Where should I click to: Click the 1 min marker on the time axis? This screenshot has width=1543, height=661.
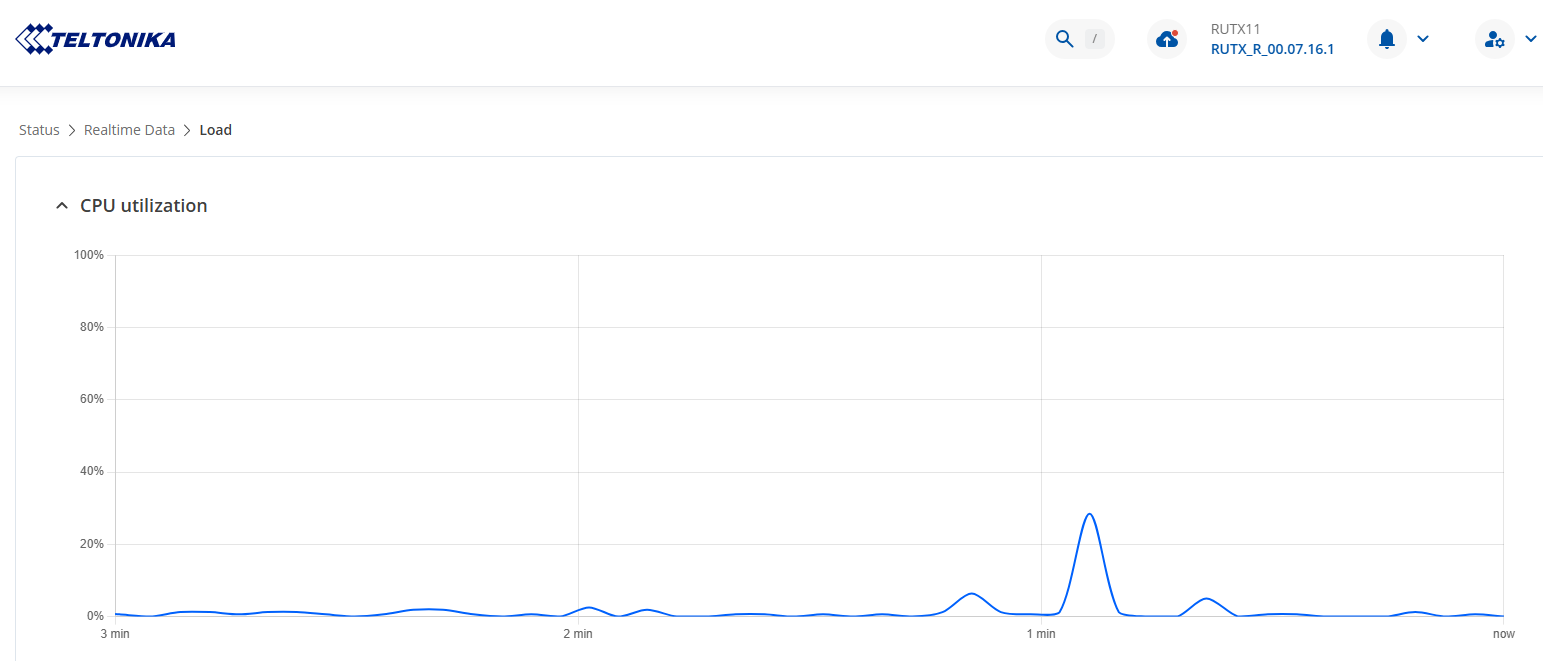[x=1041, y=634]
